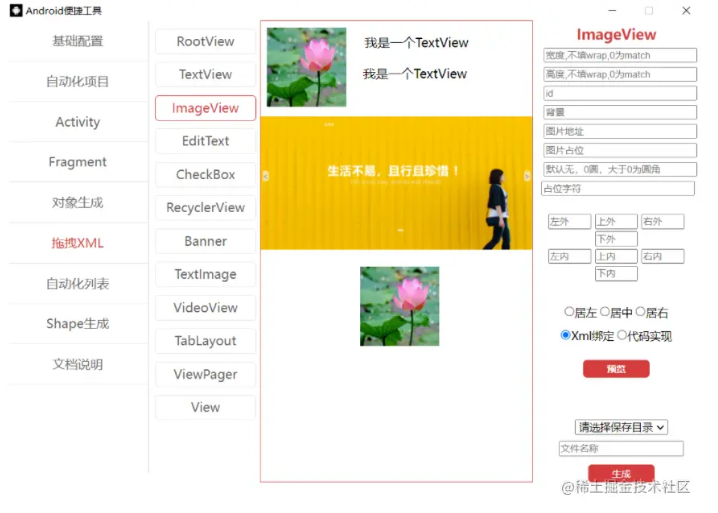This screenshot has height=513, width=718.
Task: Focus the height input field (高度)
Action: point(620,74)
